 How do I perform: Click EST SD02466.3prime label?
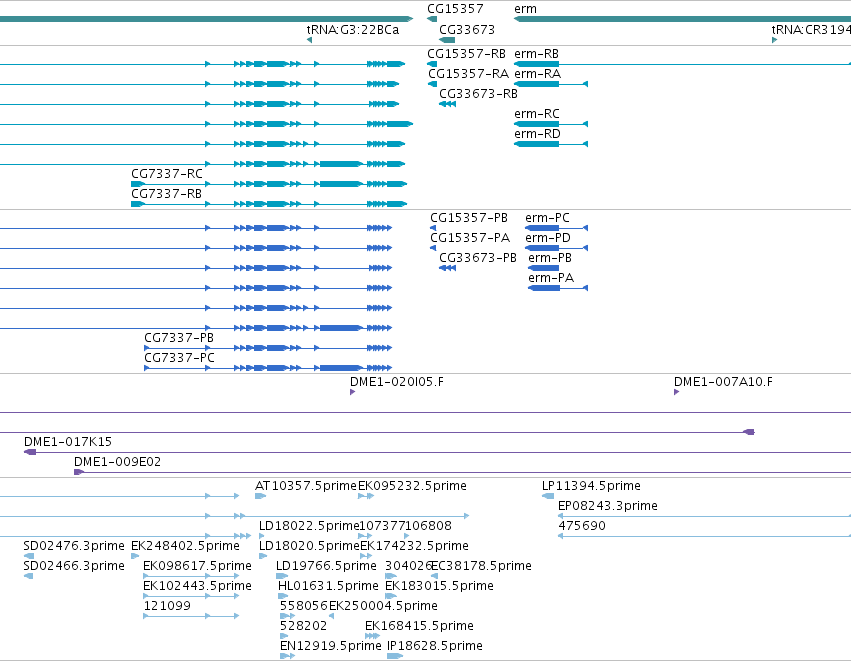tap(74, 566)
